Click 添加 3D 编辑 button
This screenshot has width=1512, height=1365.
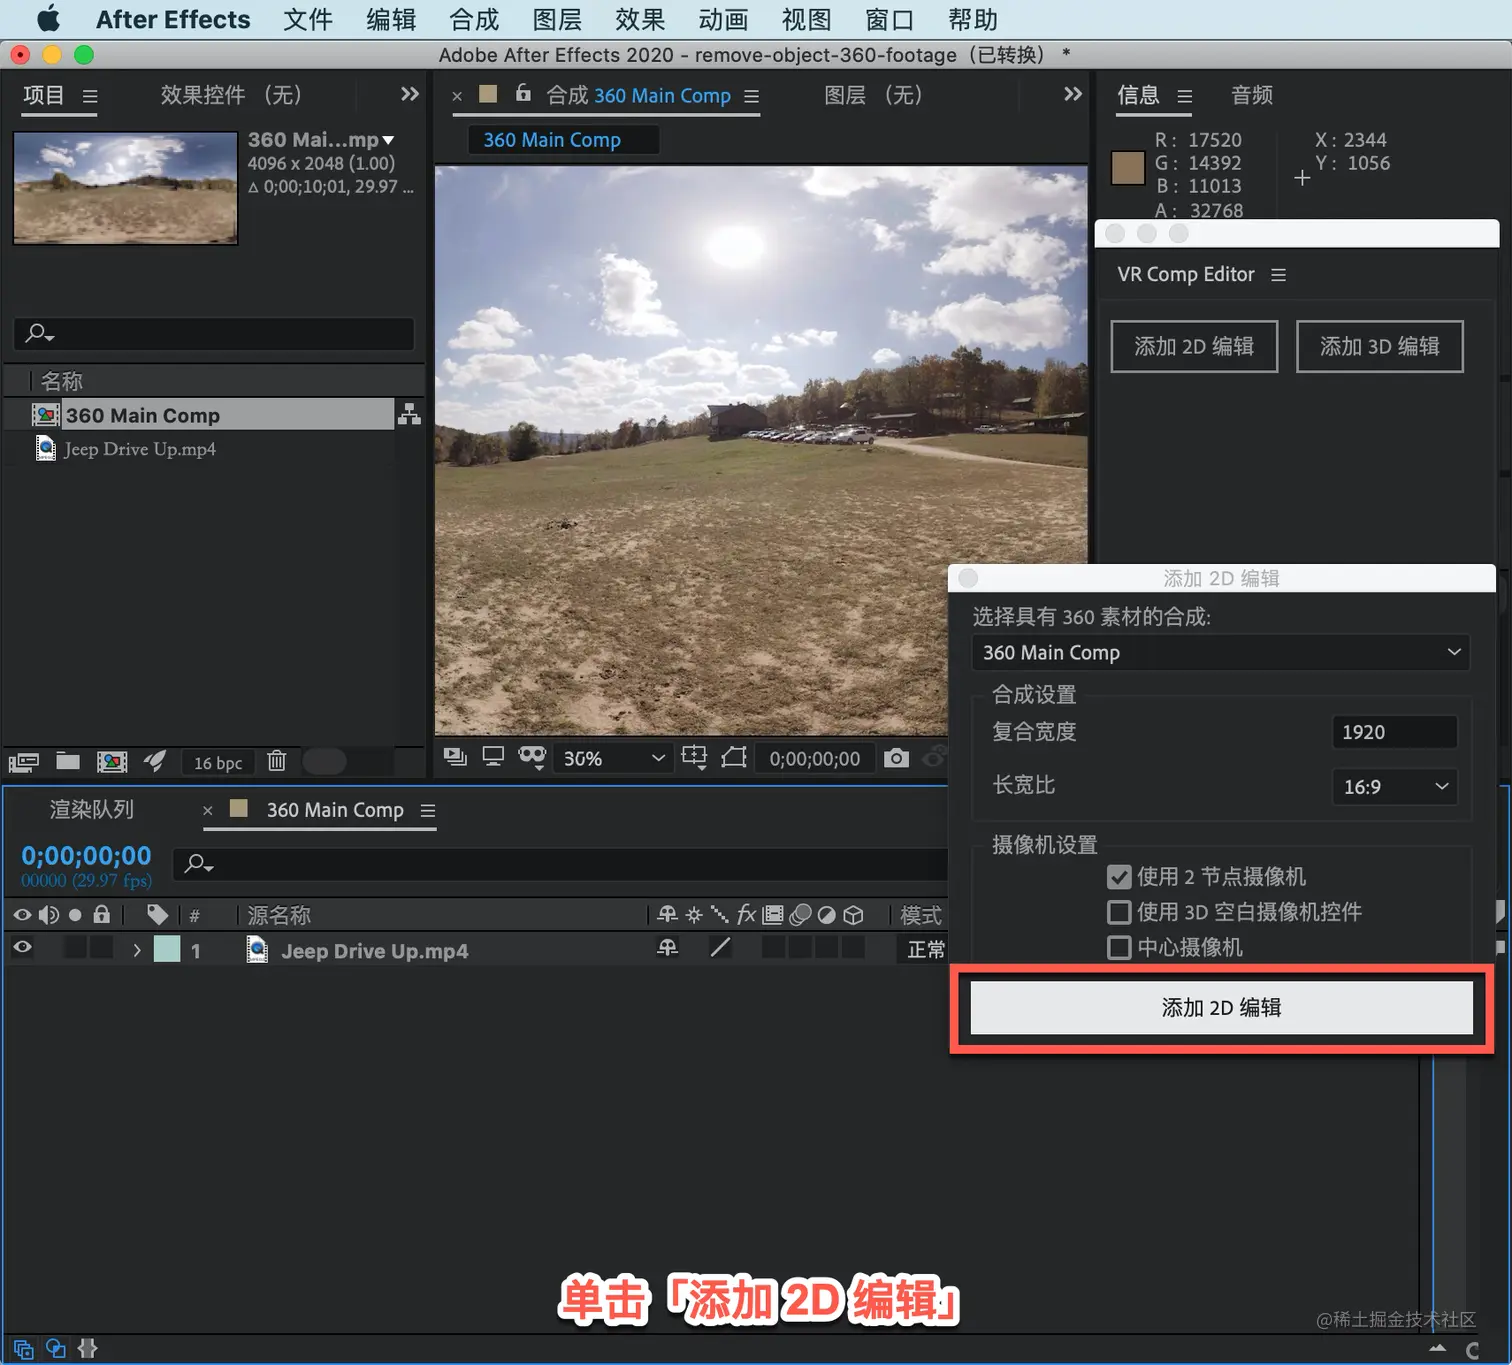[1380, 346]
